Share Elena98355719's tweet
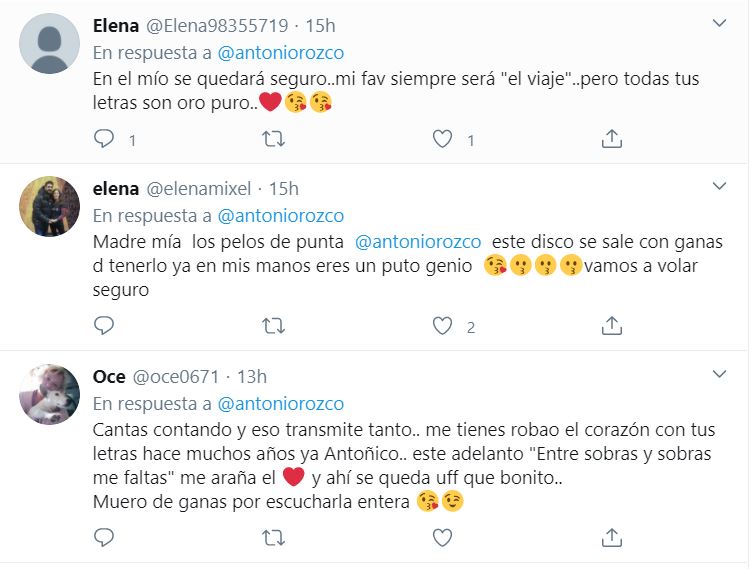Viewport: 754px width, 569px height. coord(612,139)
